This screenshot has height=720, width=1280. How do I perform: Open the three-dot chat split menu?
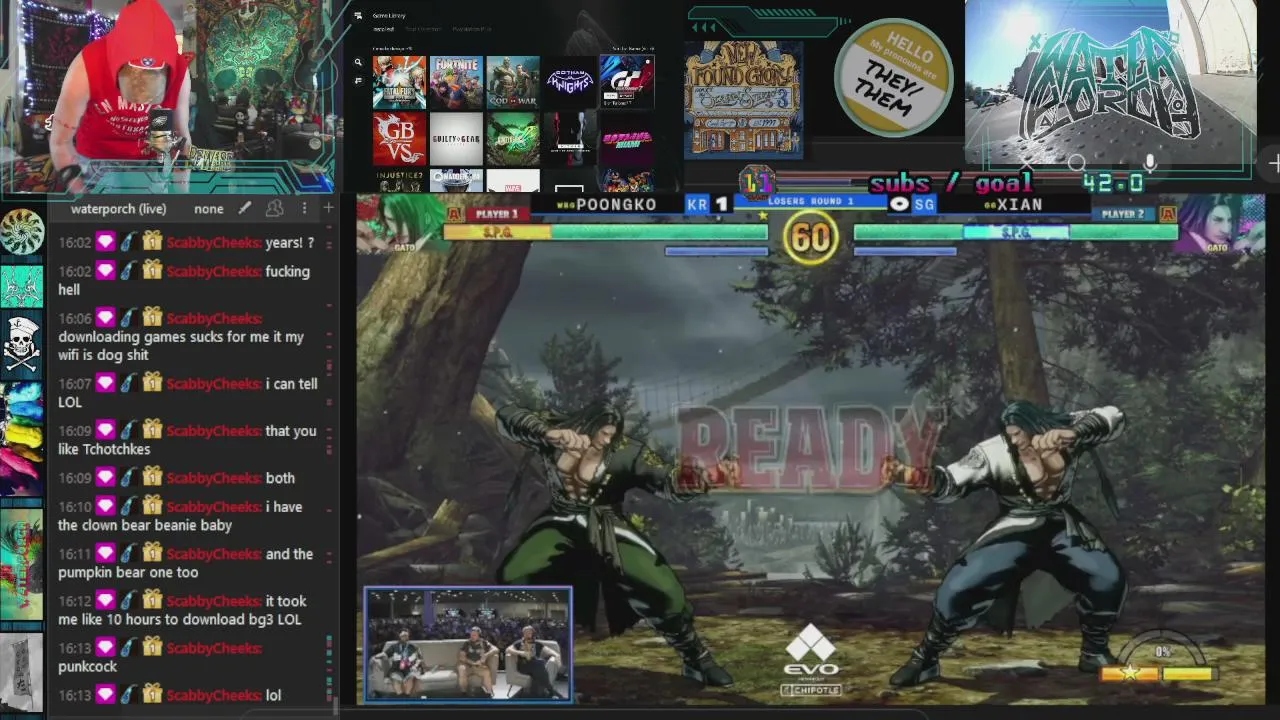(304, 208)
